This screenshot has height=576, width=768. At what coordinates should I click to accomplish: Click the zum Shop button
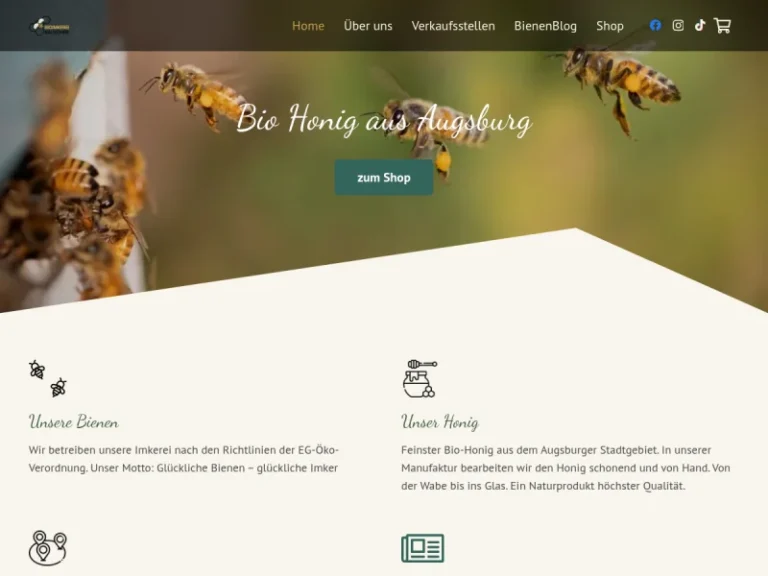click(x=384, y=177)
